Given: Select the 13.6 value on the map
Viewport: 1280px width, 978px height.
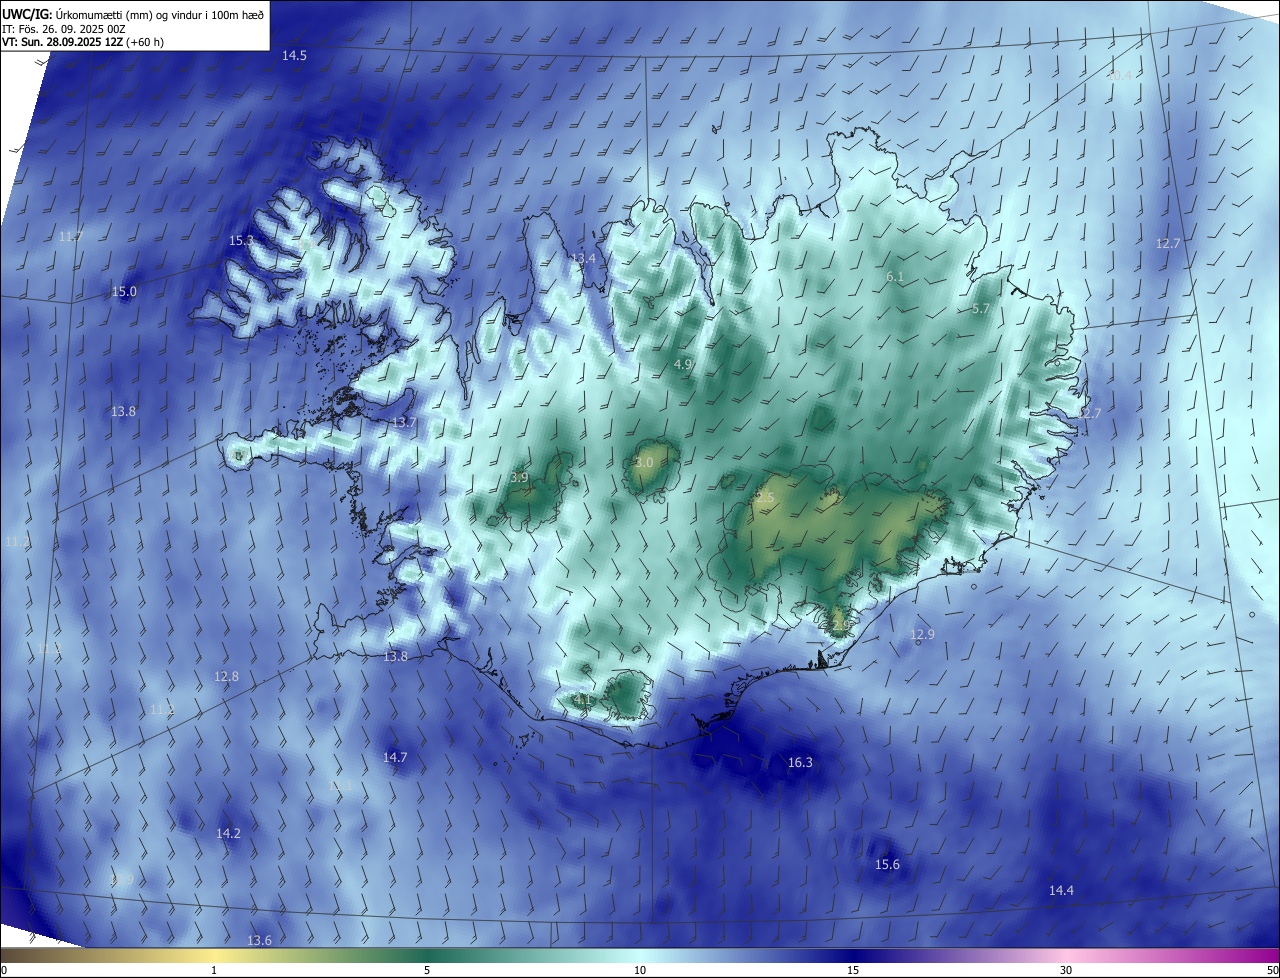Looking at the screenshot, I should pos(259,941).
